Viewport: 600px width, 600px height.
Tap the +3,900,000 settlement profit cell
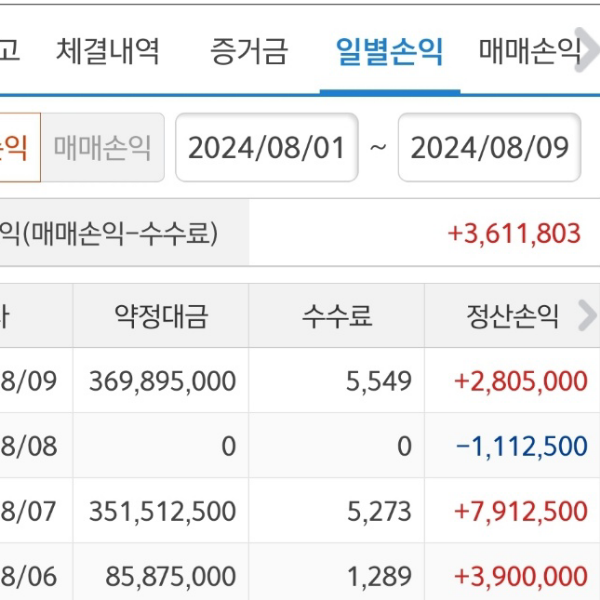coord(520,576)
